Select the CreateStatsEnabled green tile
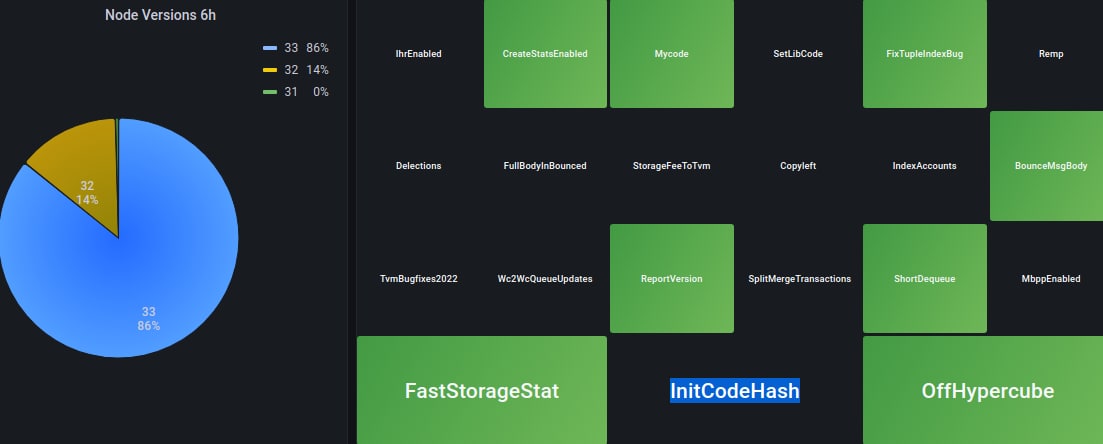 pyautogui.click(x=545, y=54)
